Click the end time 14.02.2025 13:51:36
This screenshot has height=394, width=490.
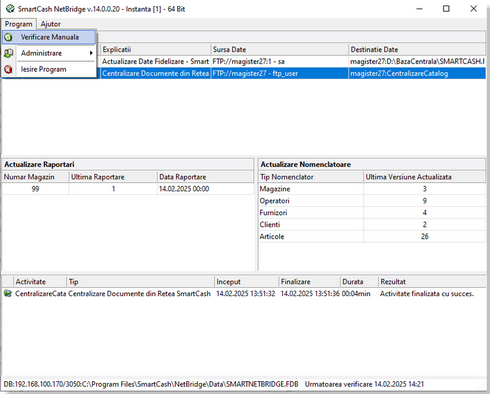tap(310, 294)
